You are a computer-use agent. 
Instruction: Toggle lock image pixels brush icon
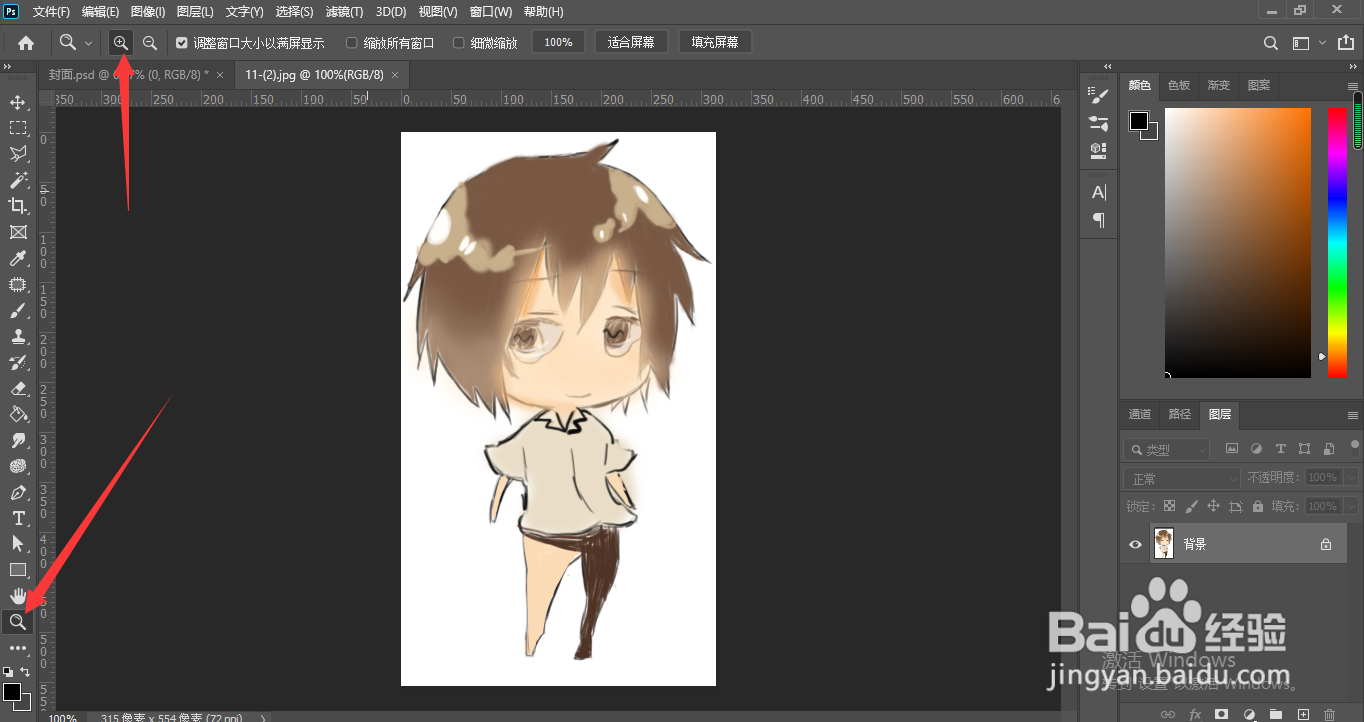(x=1191, y=506)
